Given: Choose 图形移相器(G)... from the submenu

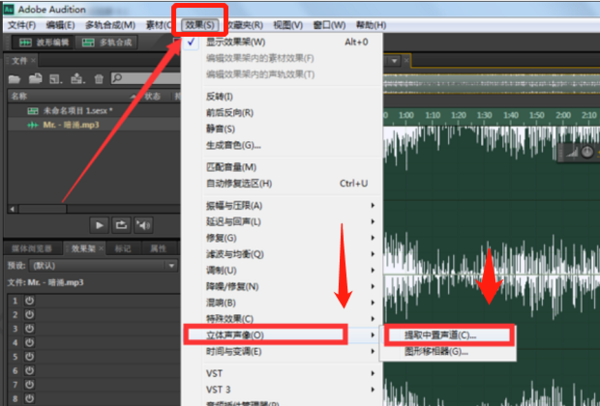Looking at the screenshot, I should pos(448,352).
